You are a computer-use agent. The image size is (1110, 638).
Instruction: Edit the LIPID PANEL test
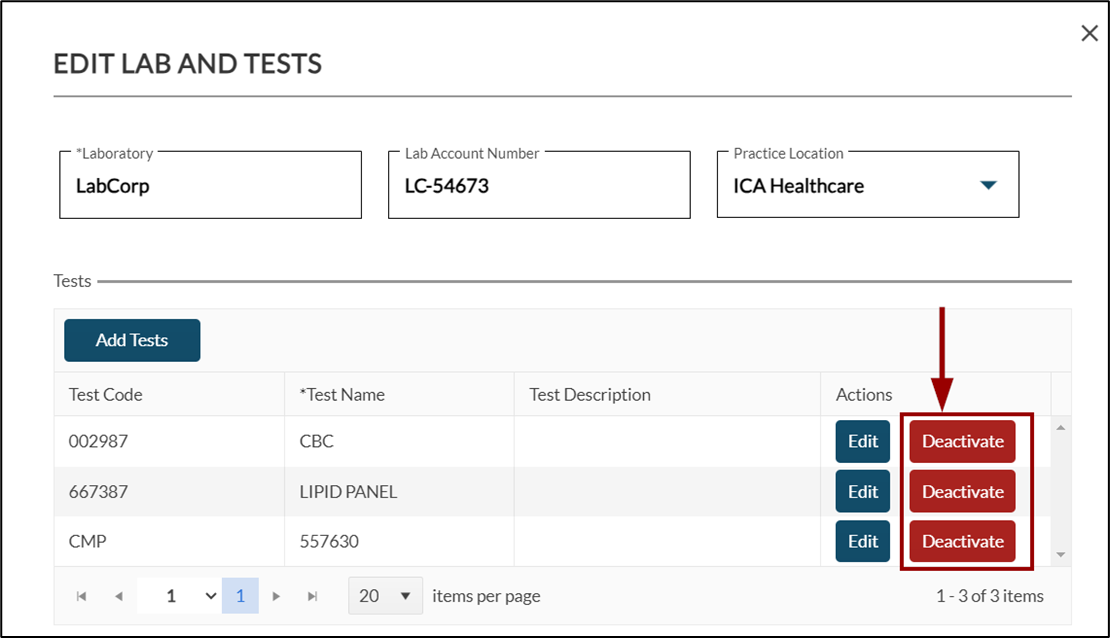tap(862, 491)
